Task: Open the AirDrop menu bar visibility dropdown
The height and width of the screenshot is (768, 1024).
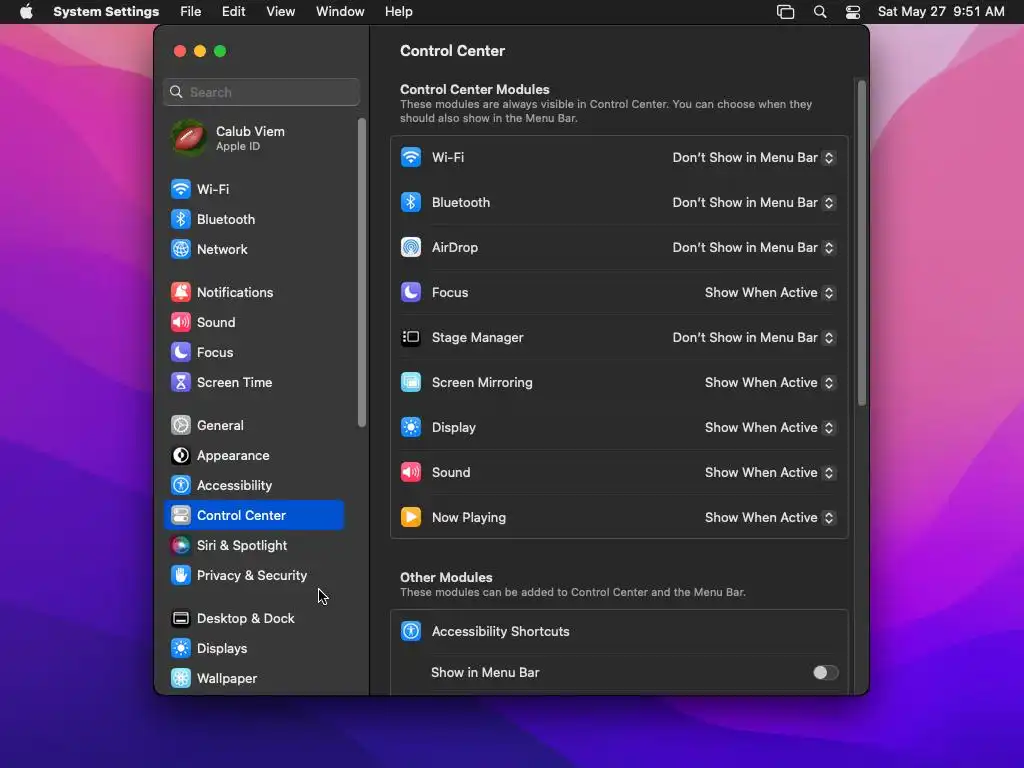Action: coord(754,248)
